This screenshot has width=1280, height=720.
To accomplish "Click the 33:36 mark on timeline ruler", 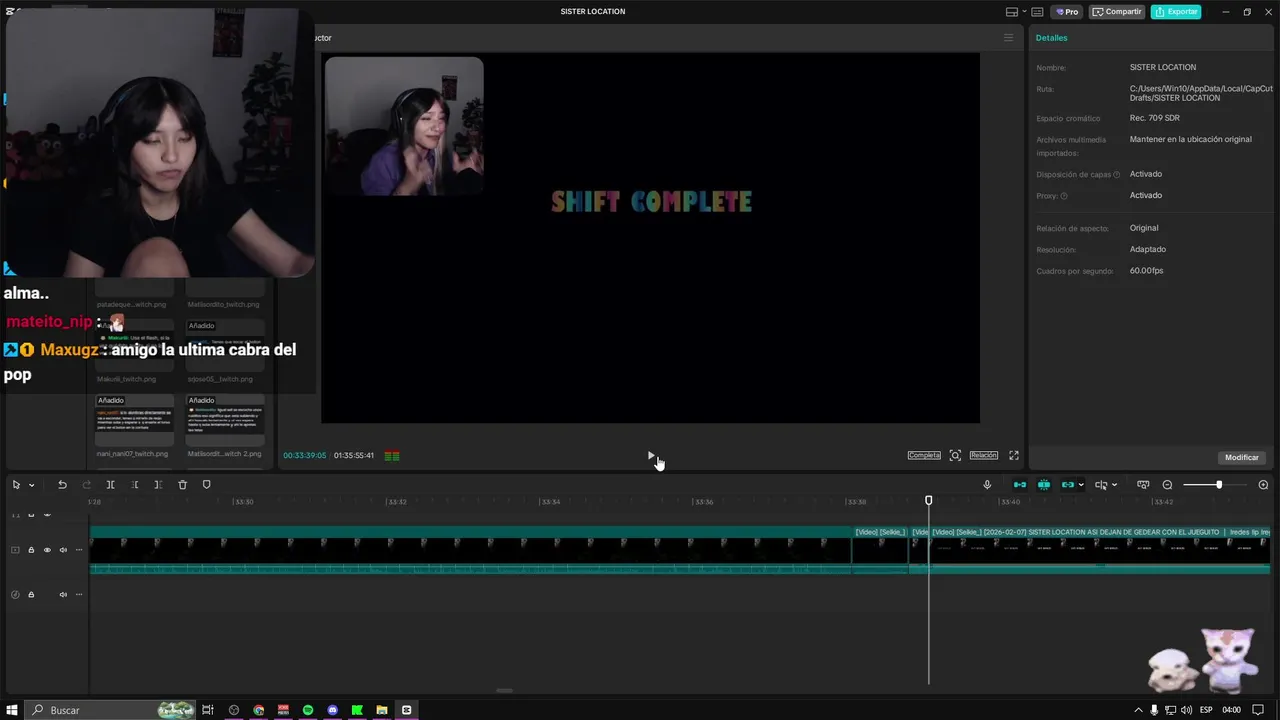I will (x=704, y=502).
